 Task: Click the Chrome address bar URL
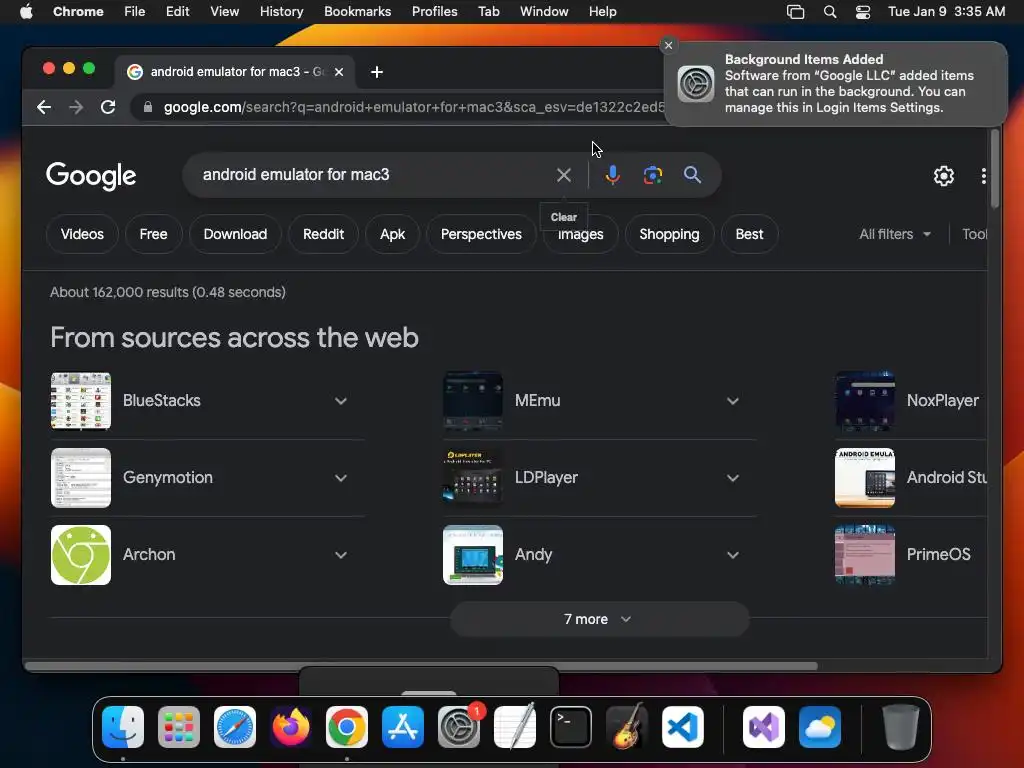pos(414,107)
